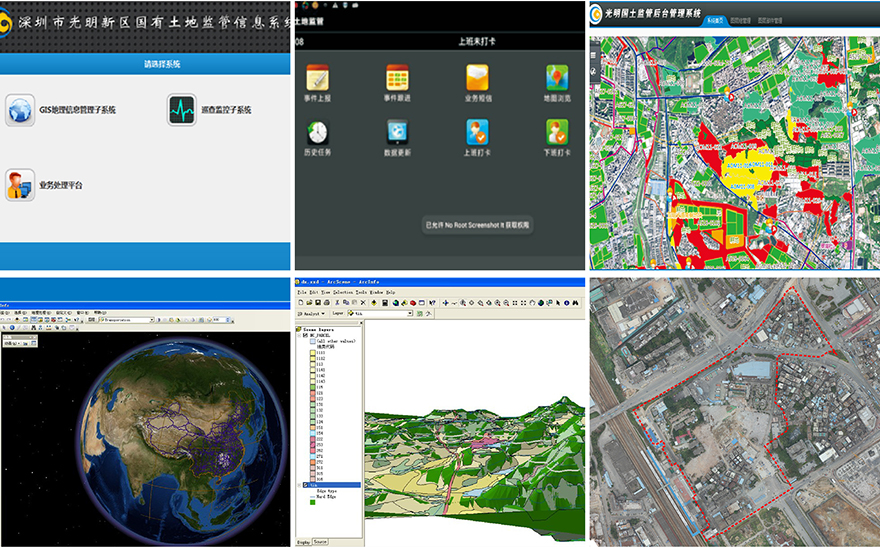Select the arrow pointer tool in ArcScene
Viewport: 880px width, 549px height.
[x=558, y=303]
